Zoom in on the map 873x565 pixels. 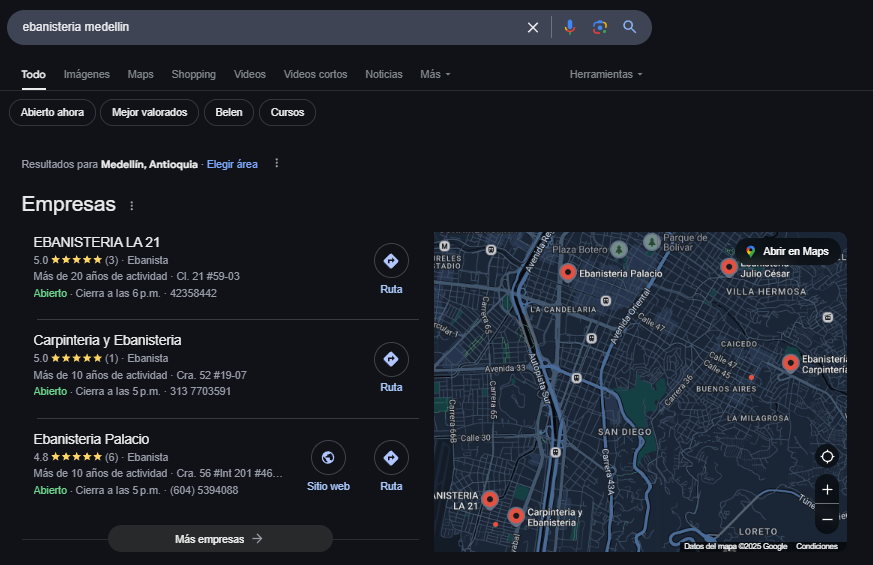click(827, 490)
